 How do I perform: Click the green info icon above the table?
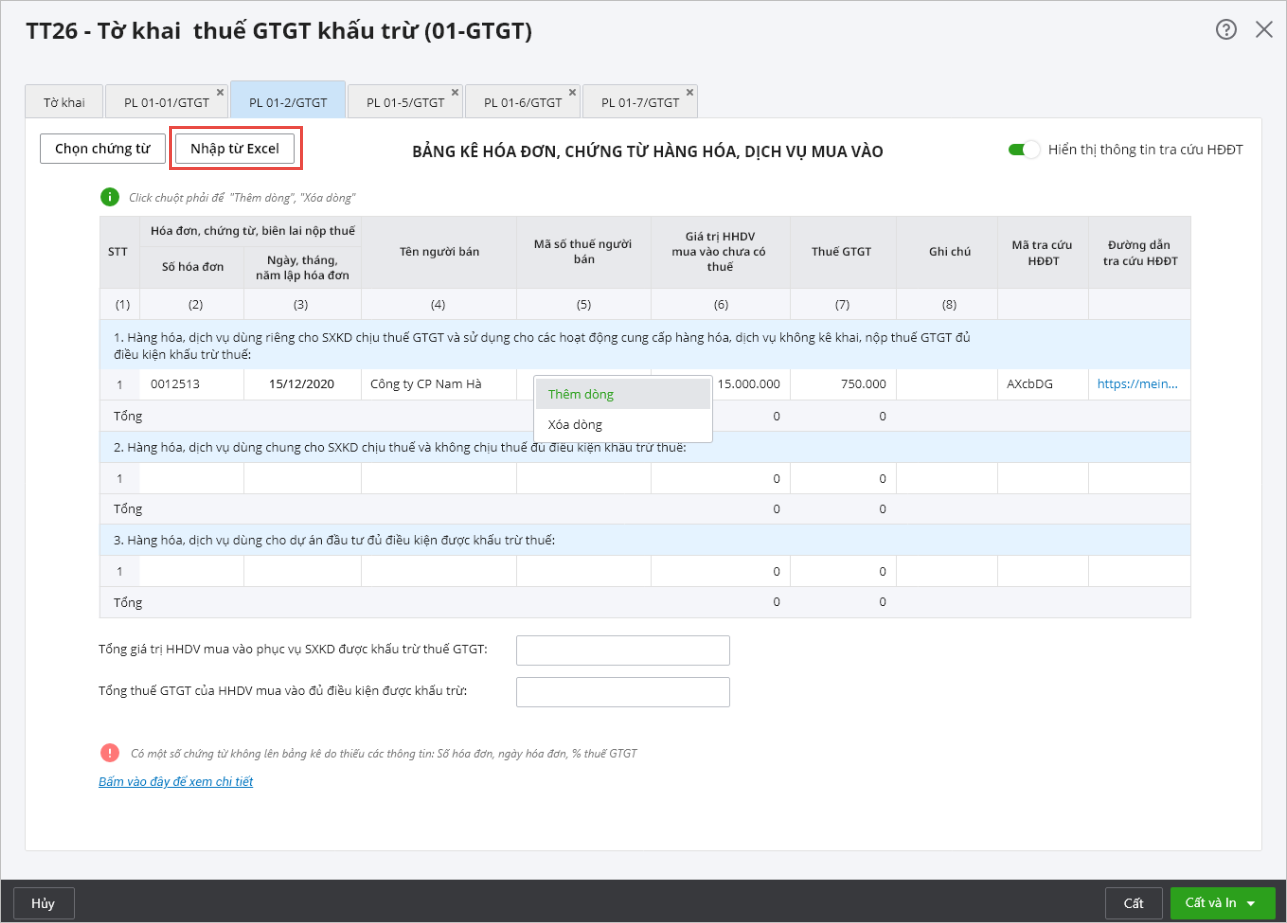coord(108,197)
